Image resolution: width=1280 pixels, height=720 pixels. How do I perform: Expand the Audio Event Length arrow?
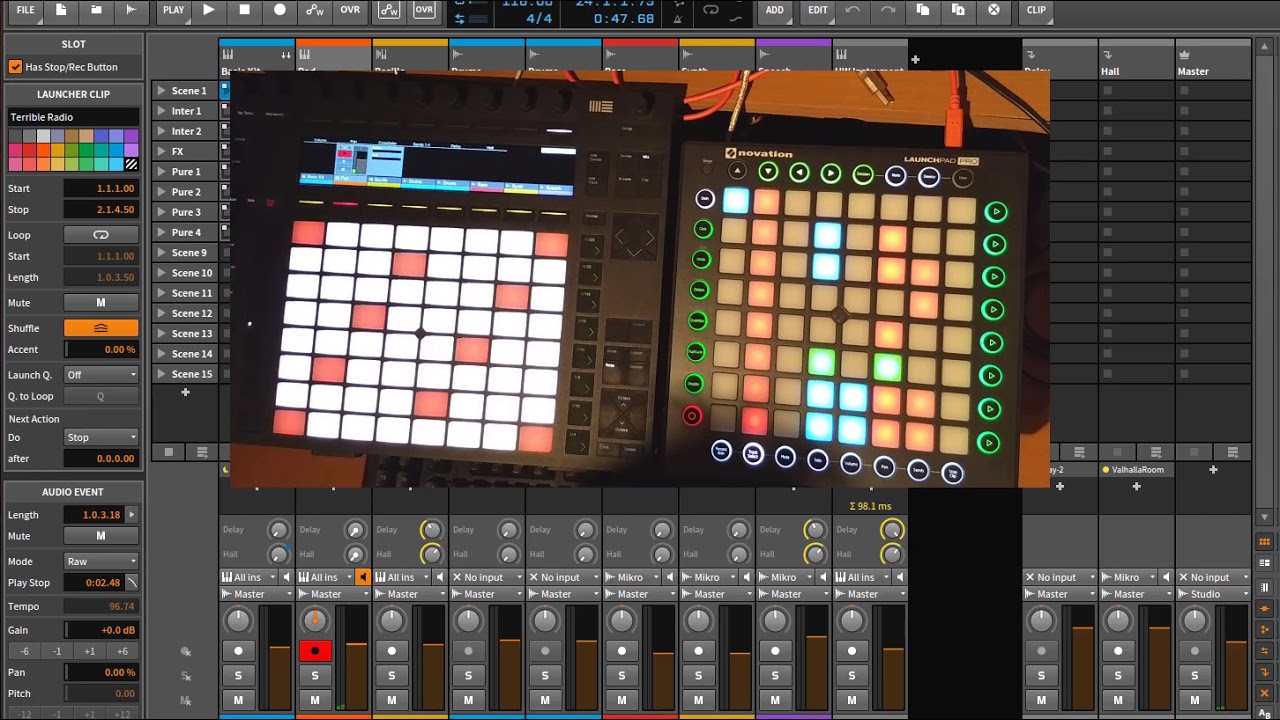(131, 515)
